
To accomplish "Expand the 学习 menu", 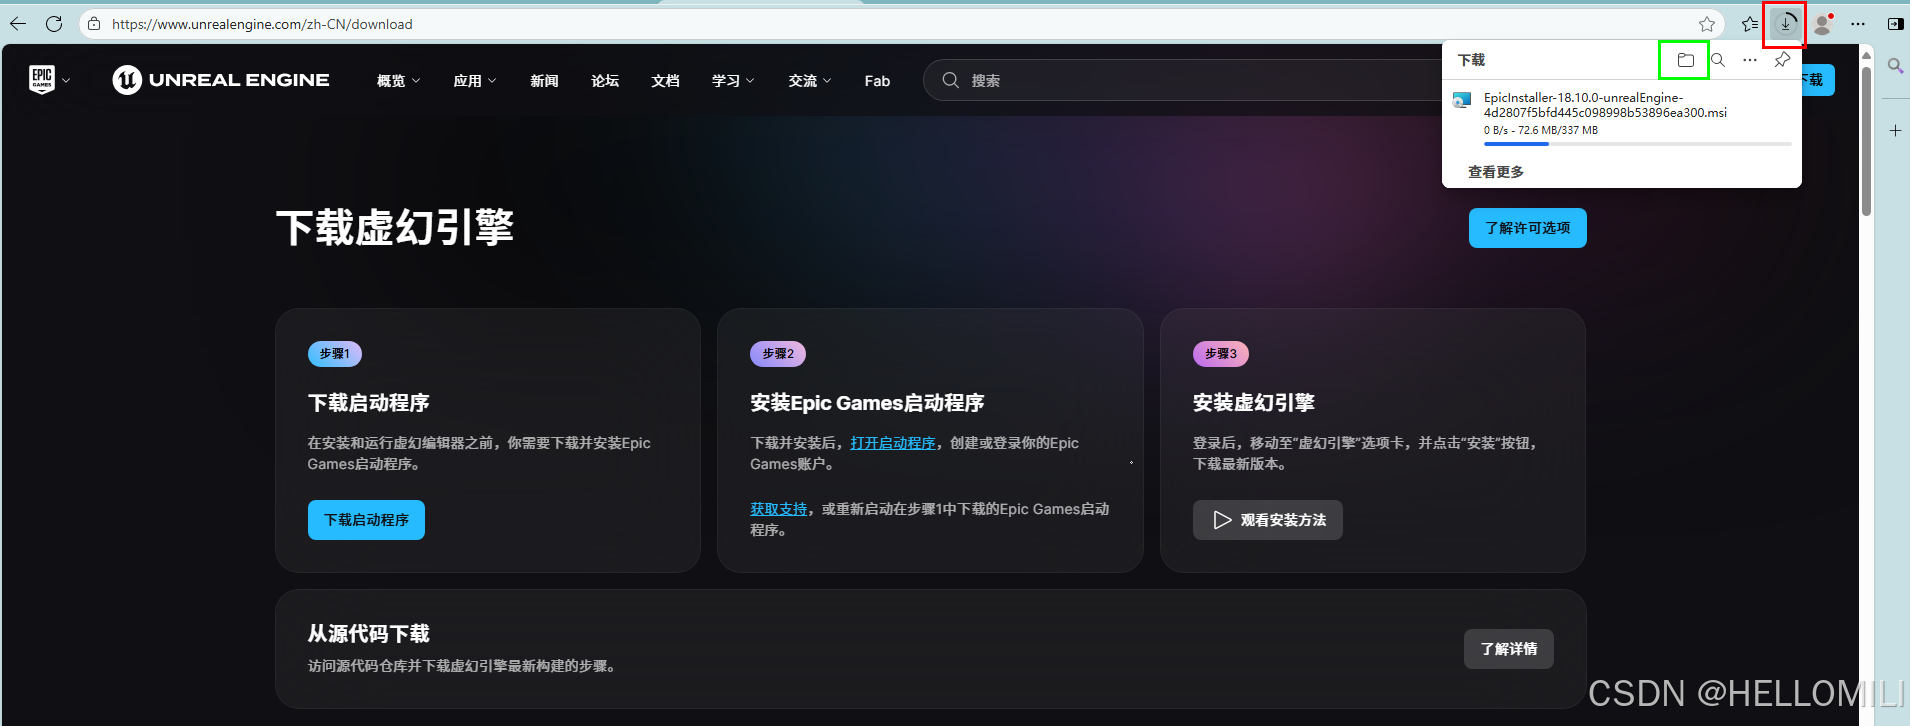I will (733, 81).
